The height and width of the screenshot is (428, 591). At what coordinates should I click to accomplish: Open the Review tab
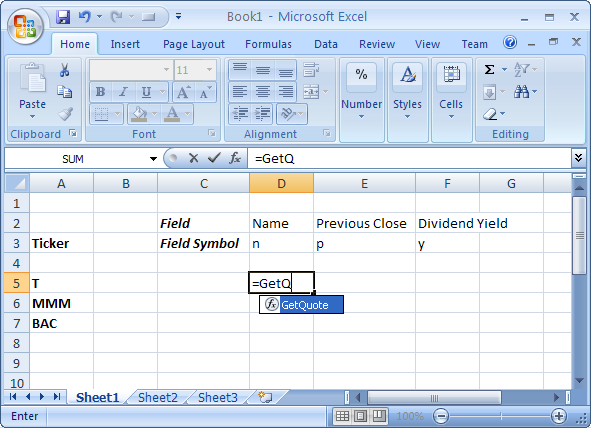[x=377, y=44]
